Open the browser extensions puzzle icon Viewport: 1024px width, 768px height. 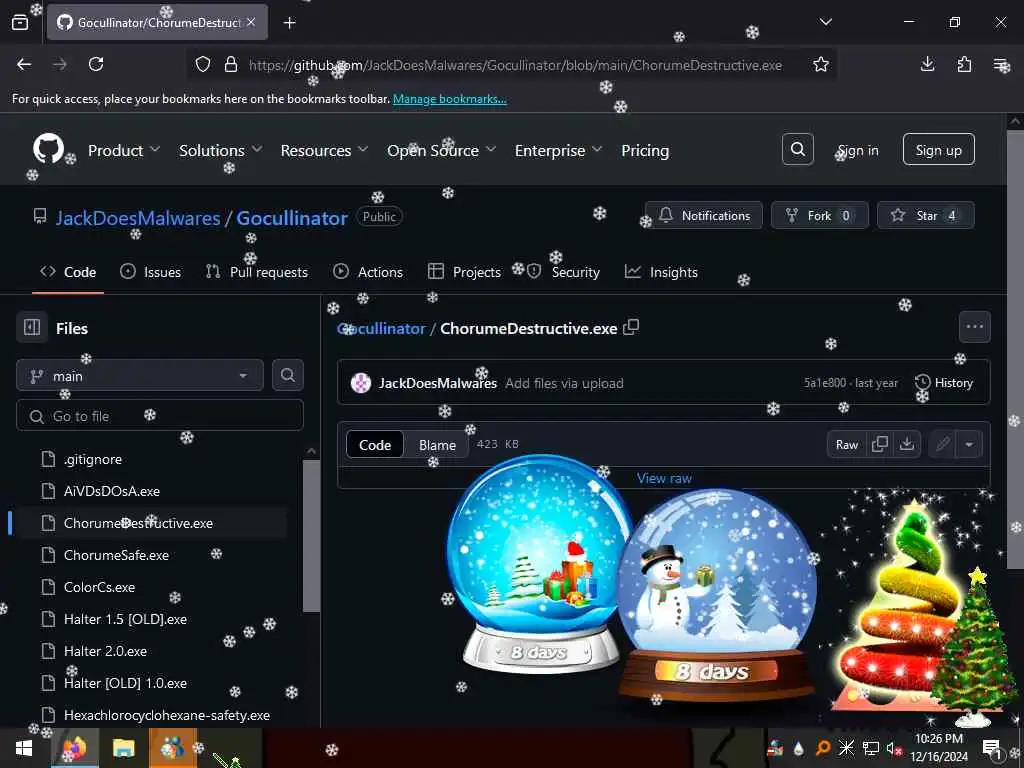[x=964, y=64]
